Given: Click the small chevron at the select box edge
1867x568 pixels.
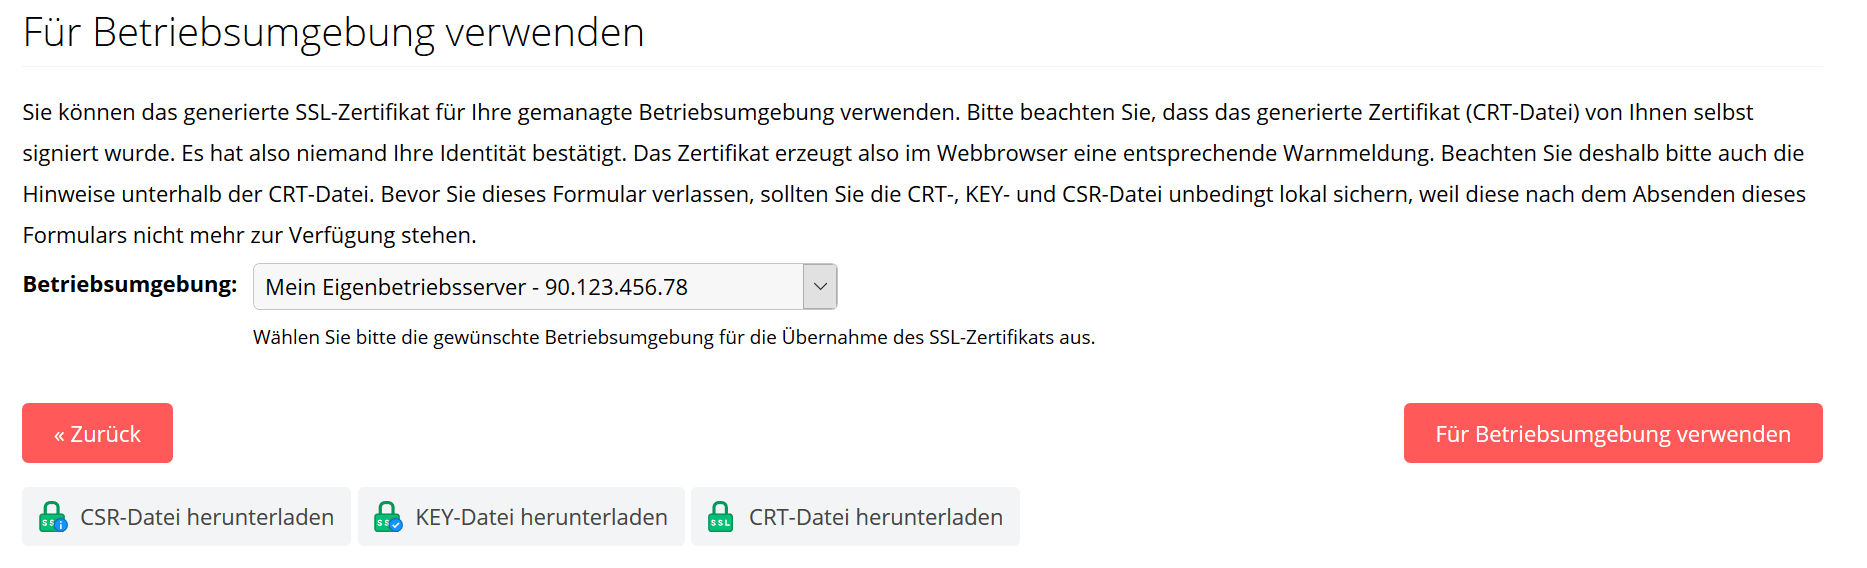Looking at the screenshot, I should point(820,287).
